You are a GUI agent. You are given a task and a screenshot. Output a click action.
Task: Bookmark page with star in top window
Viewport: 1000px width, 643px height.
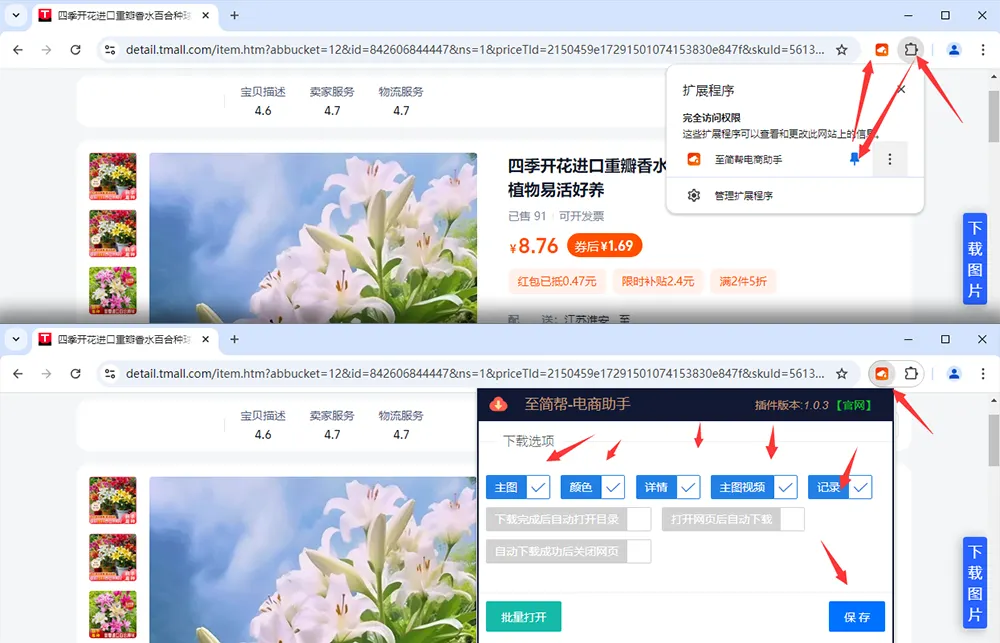(x=842, y=50)
